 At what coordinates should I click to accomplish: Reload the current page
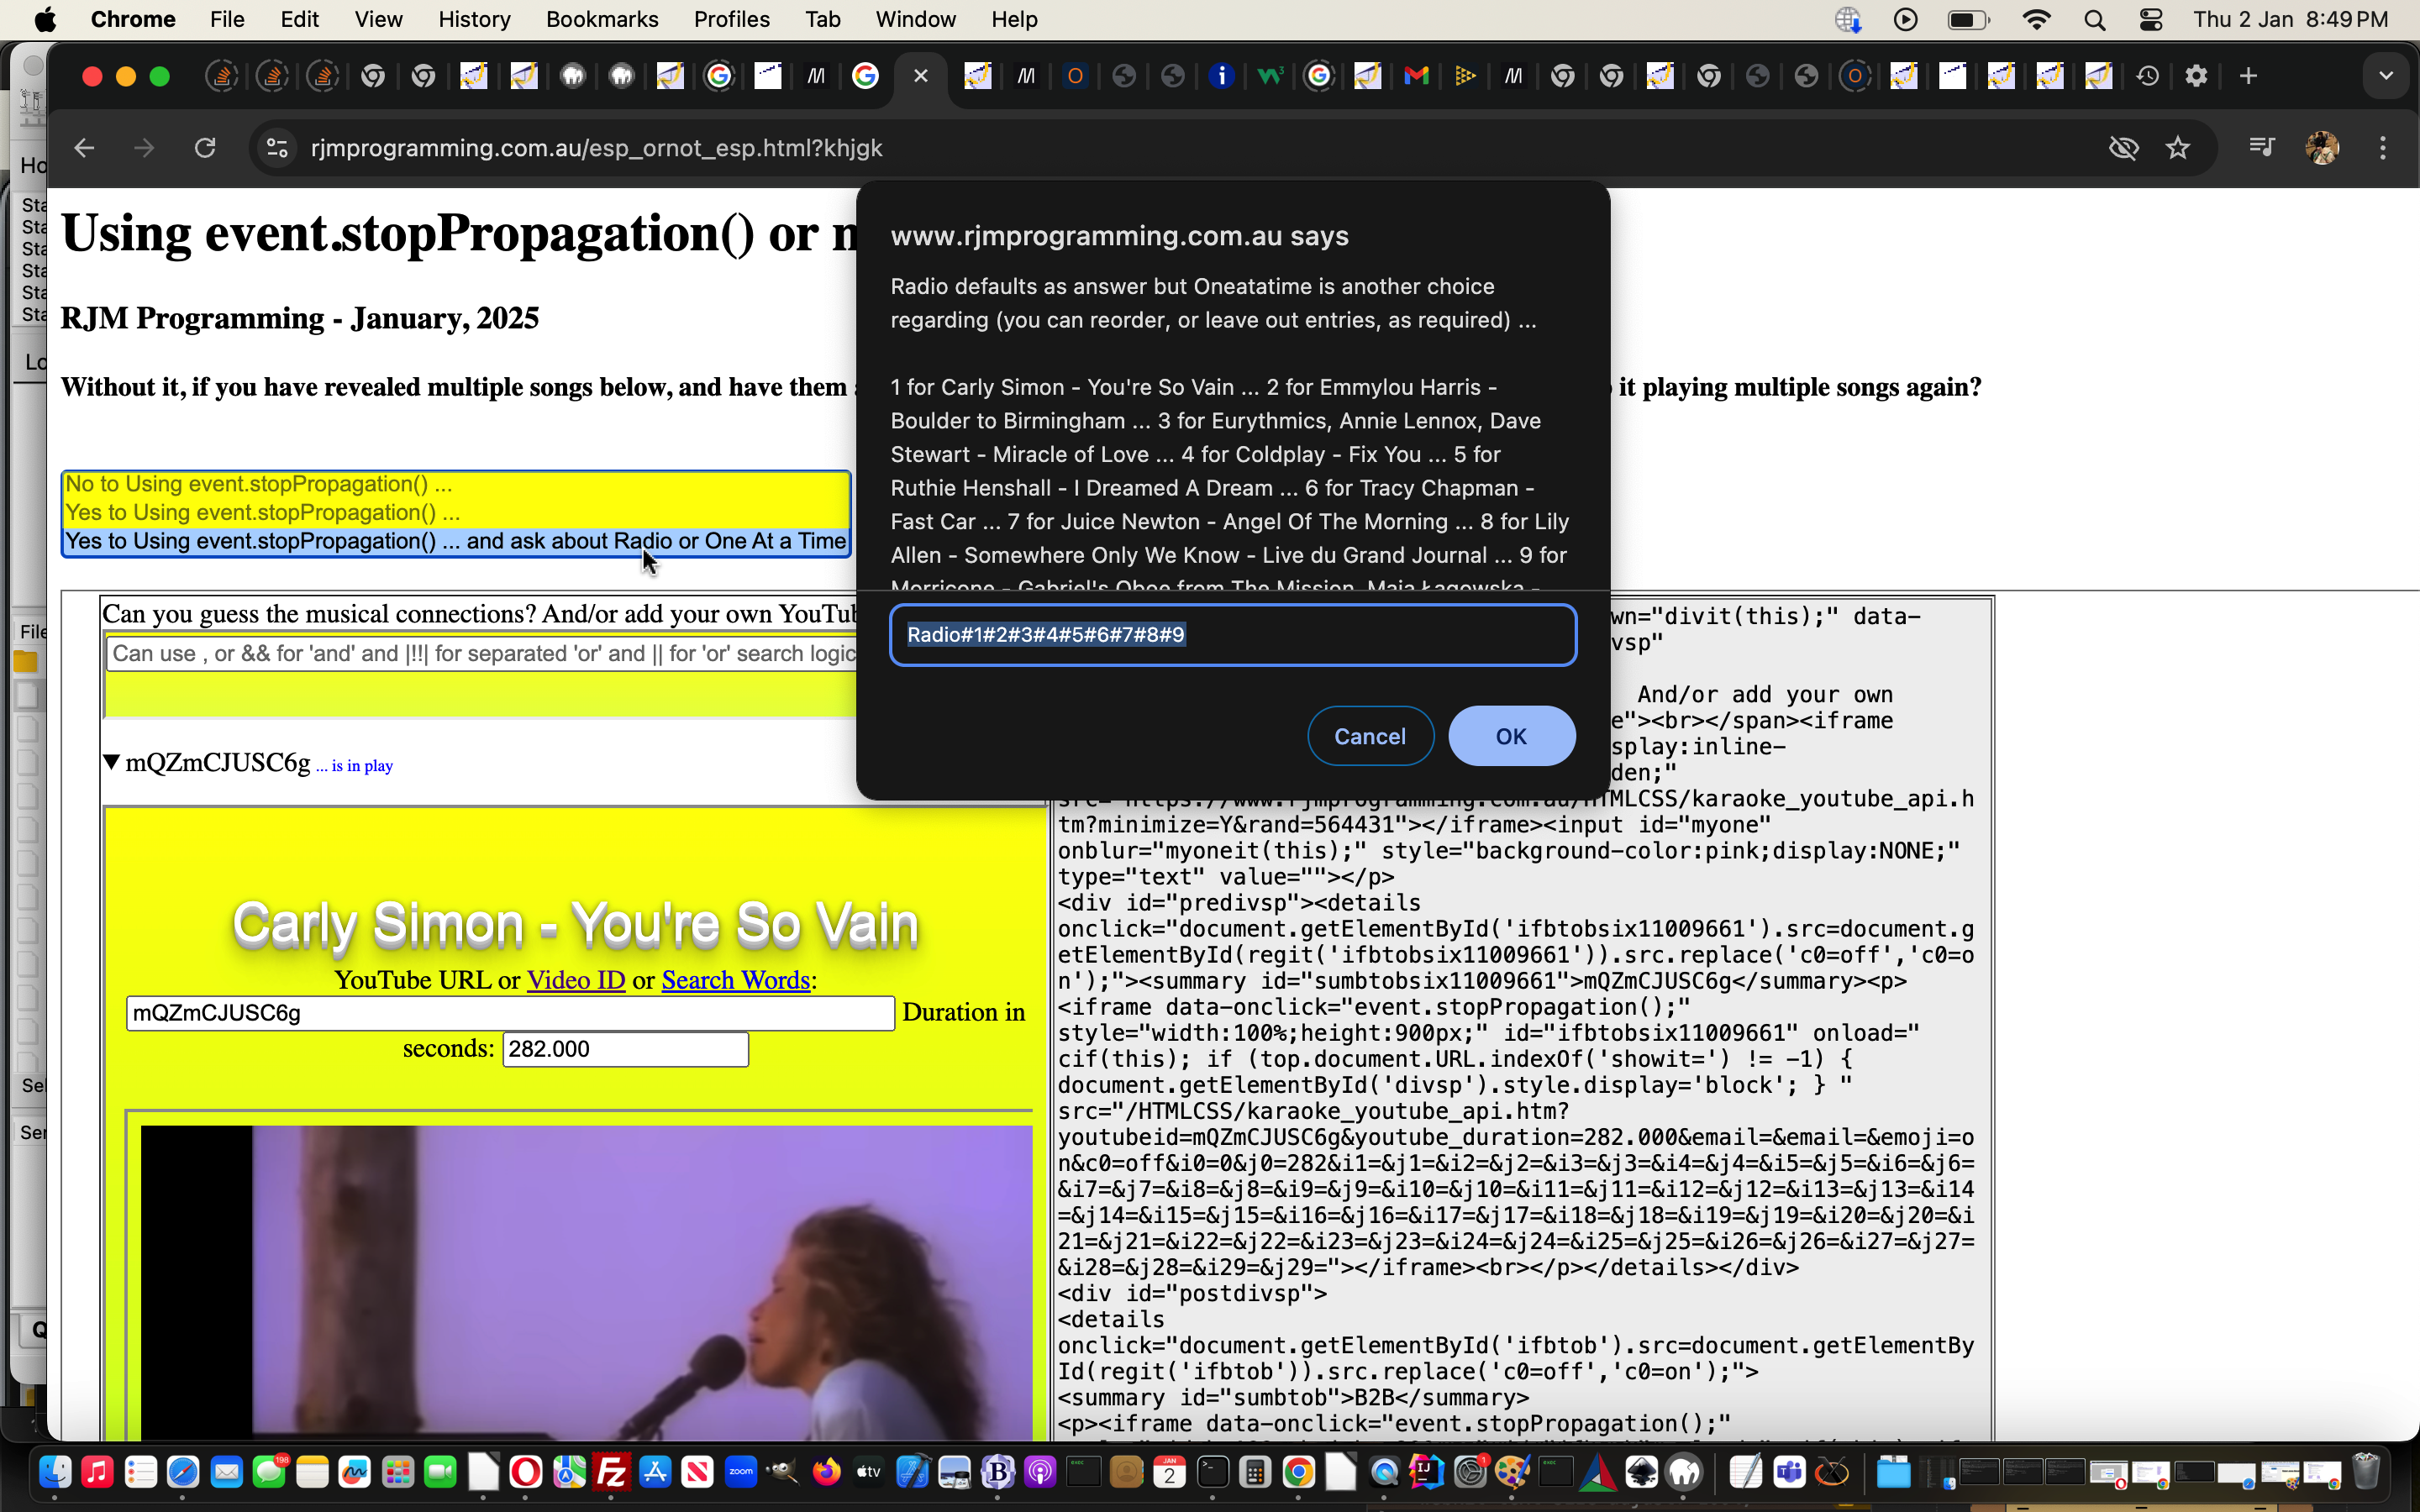(205, 148)
